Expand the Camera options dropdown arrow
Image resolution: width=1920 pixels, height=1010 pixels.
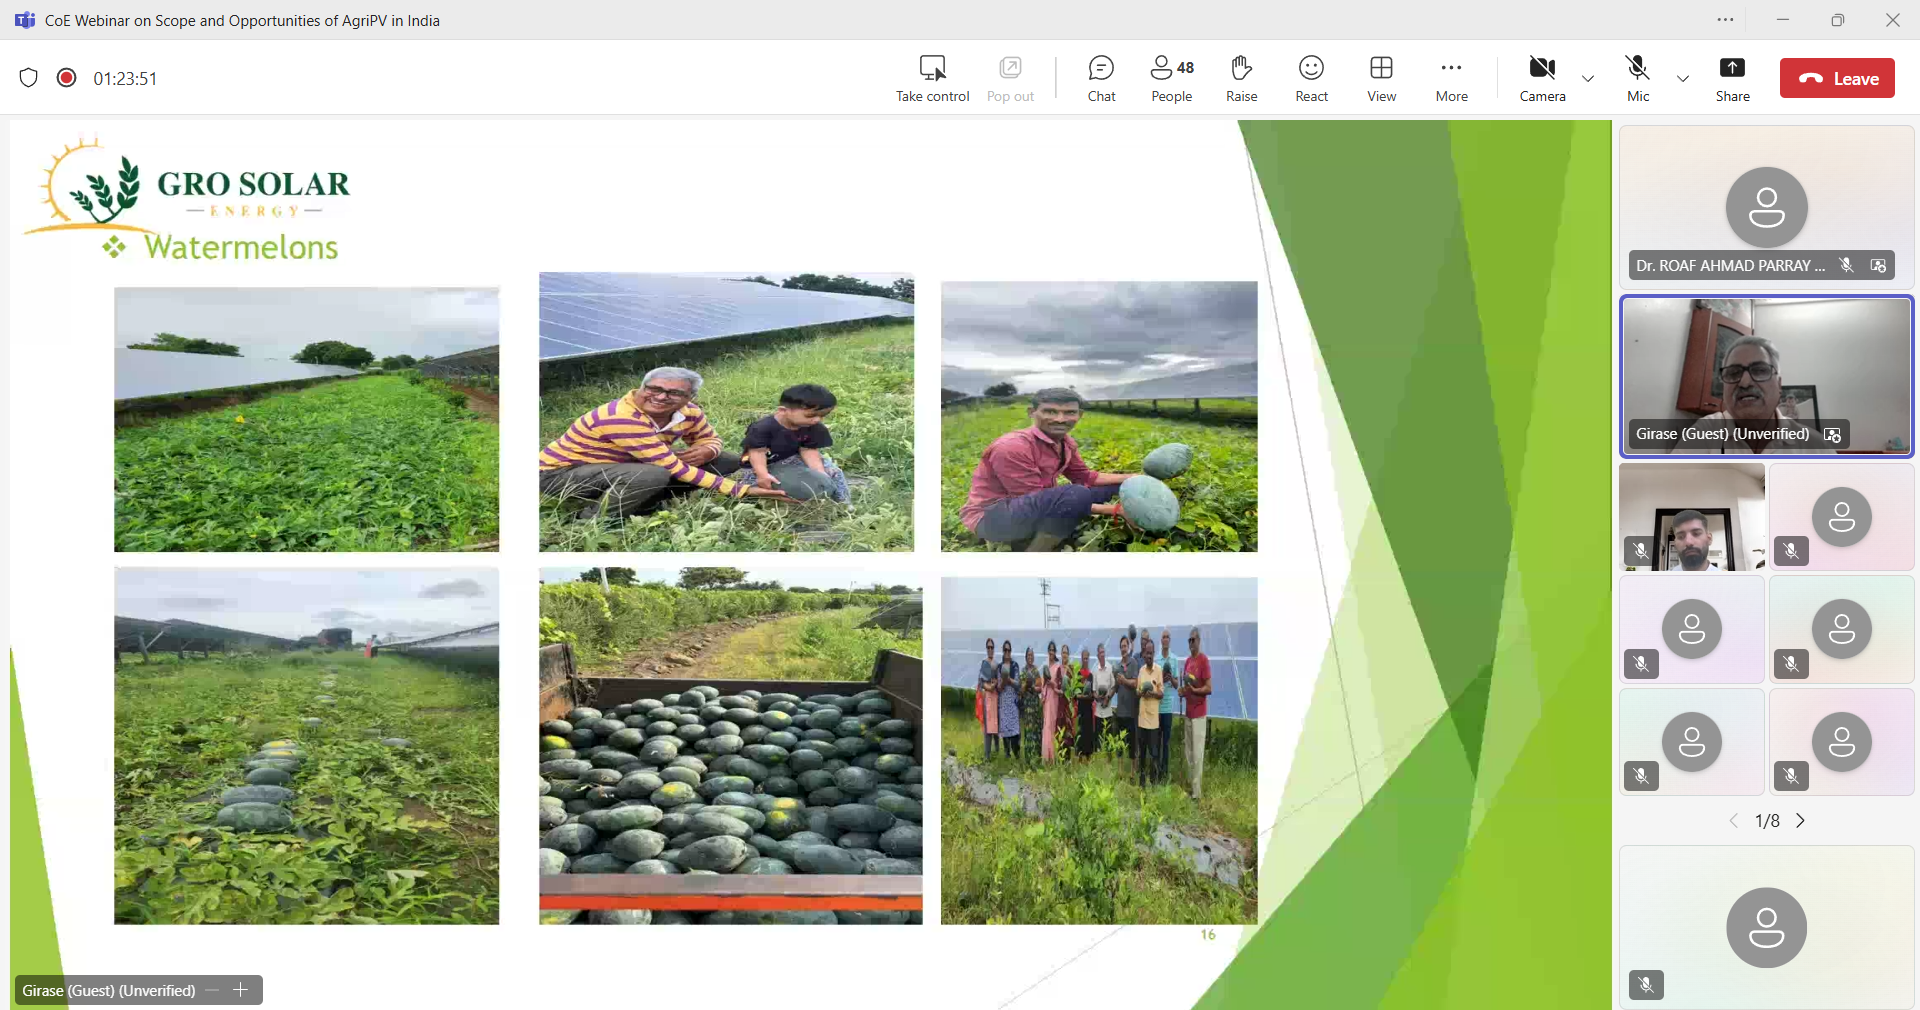click(x=1588, y=79)
